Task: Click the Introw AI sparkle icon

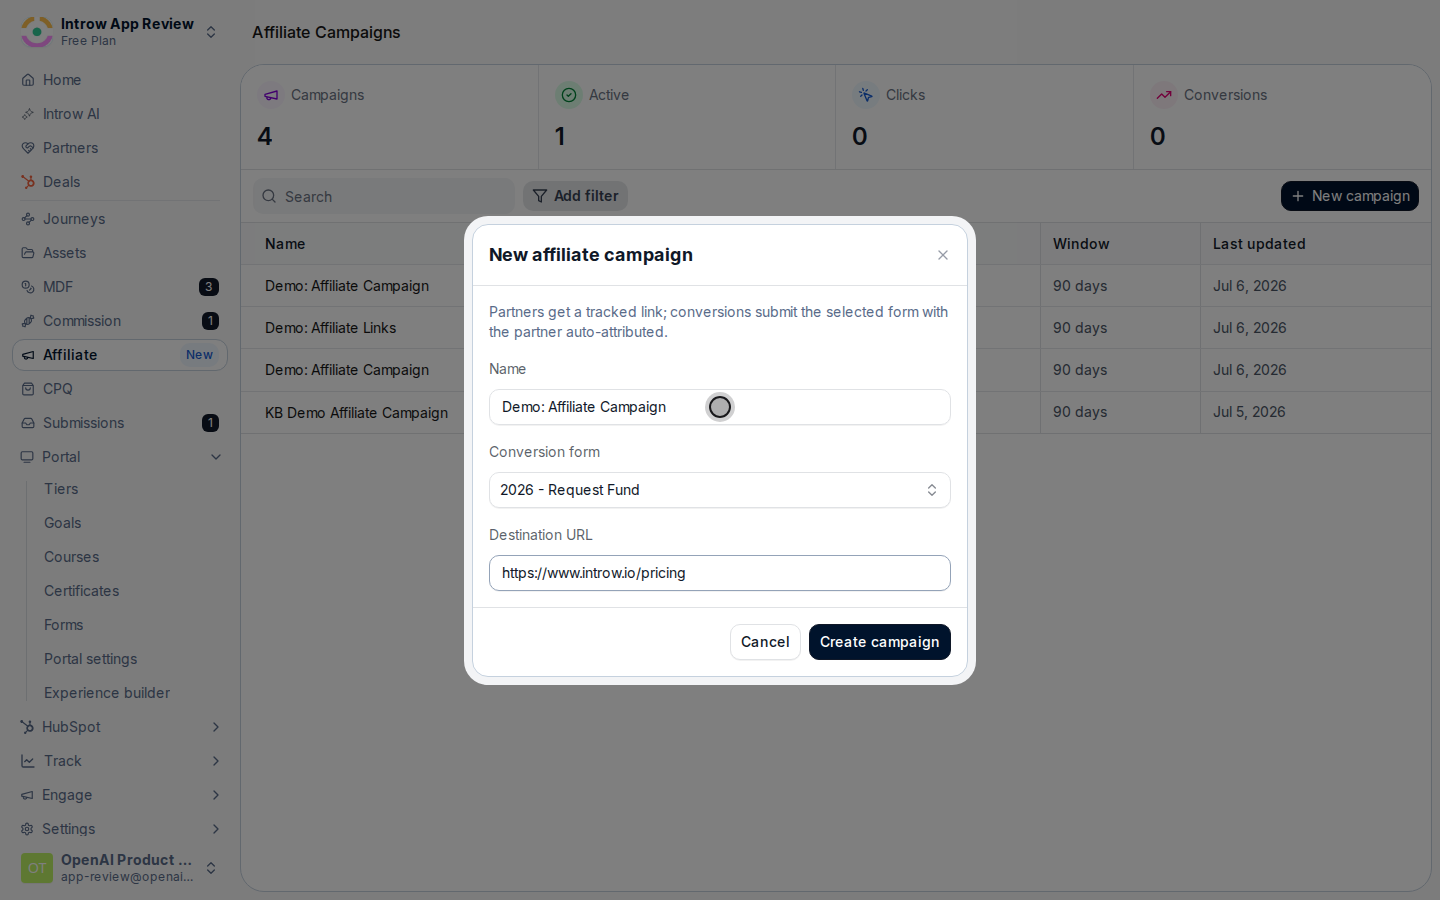Action: 28,114
